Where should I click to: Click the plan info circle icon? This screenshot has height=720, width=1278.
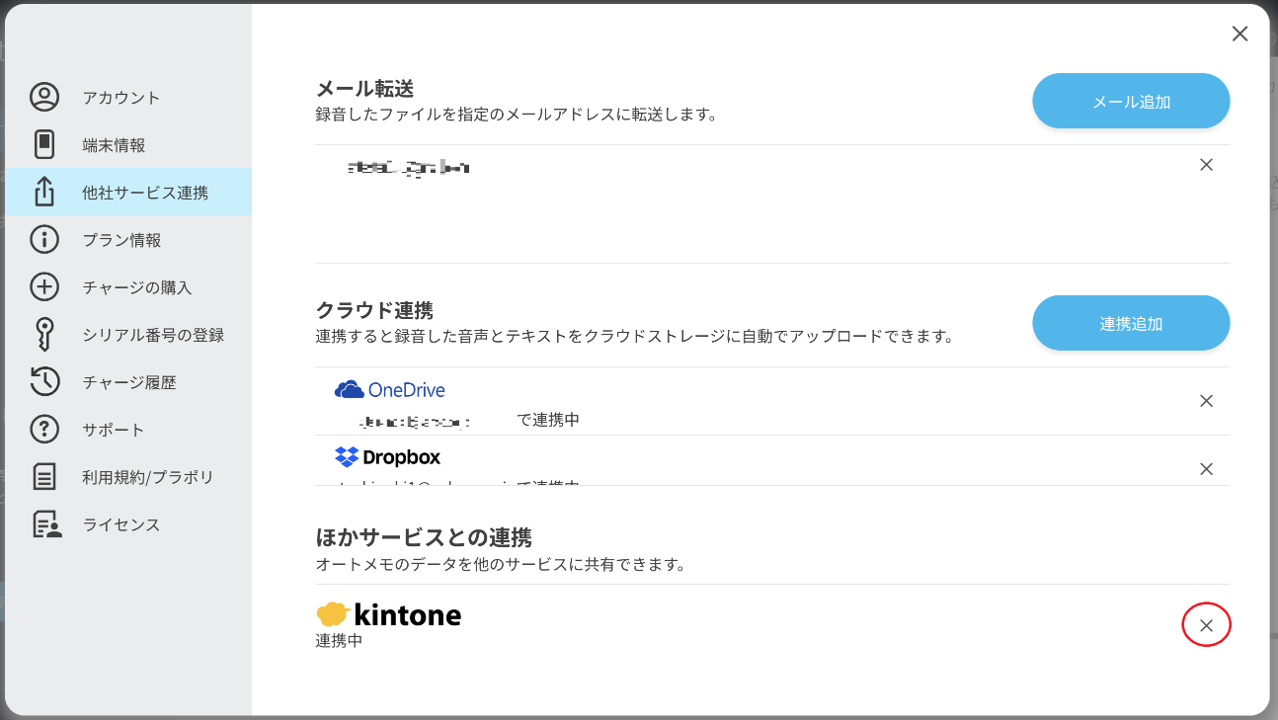tap(44, 240)
